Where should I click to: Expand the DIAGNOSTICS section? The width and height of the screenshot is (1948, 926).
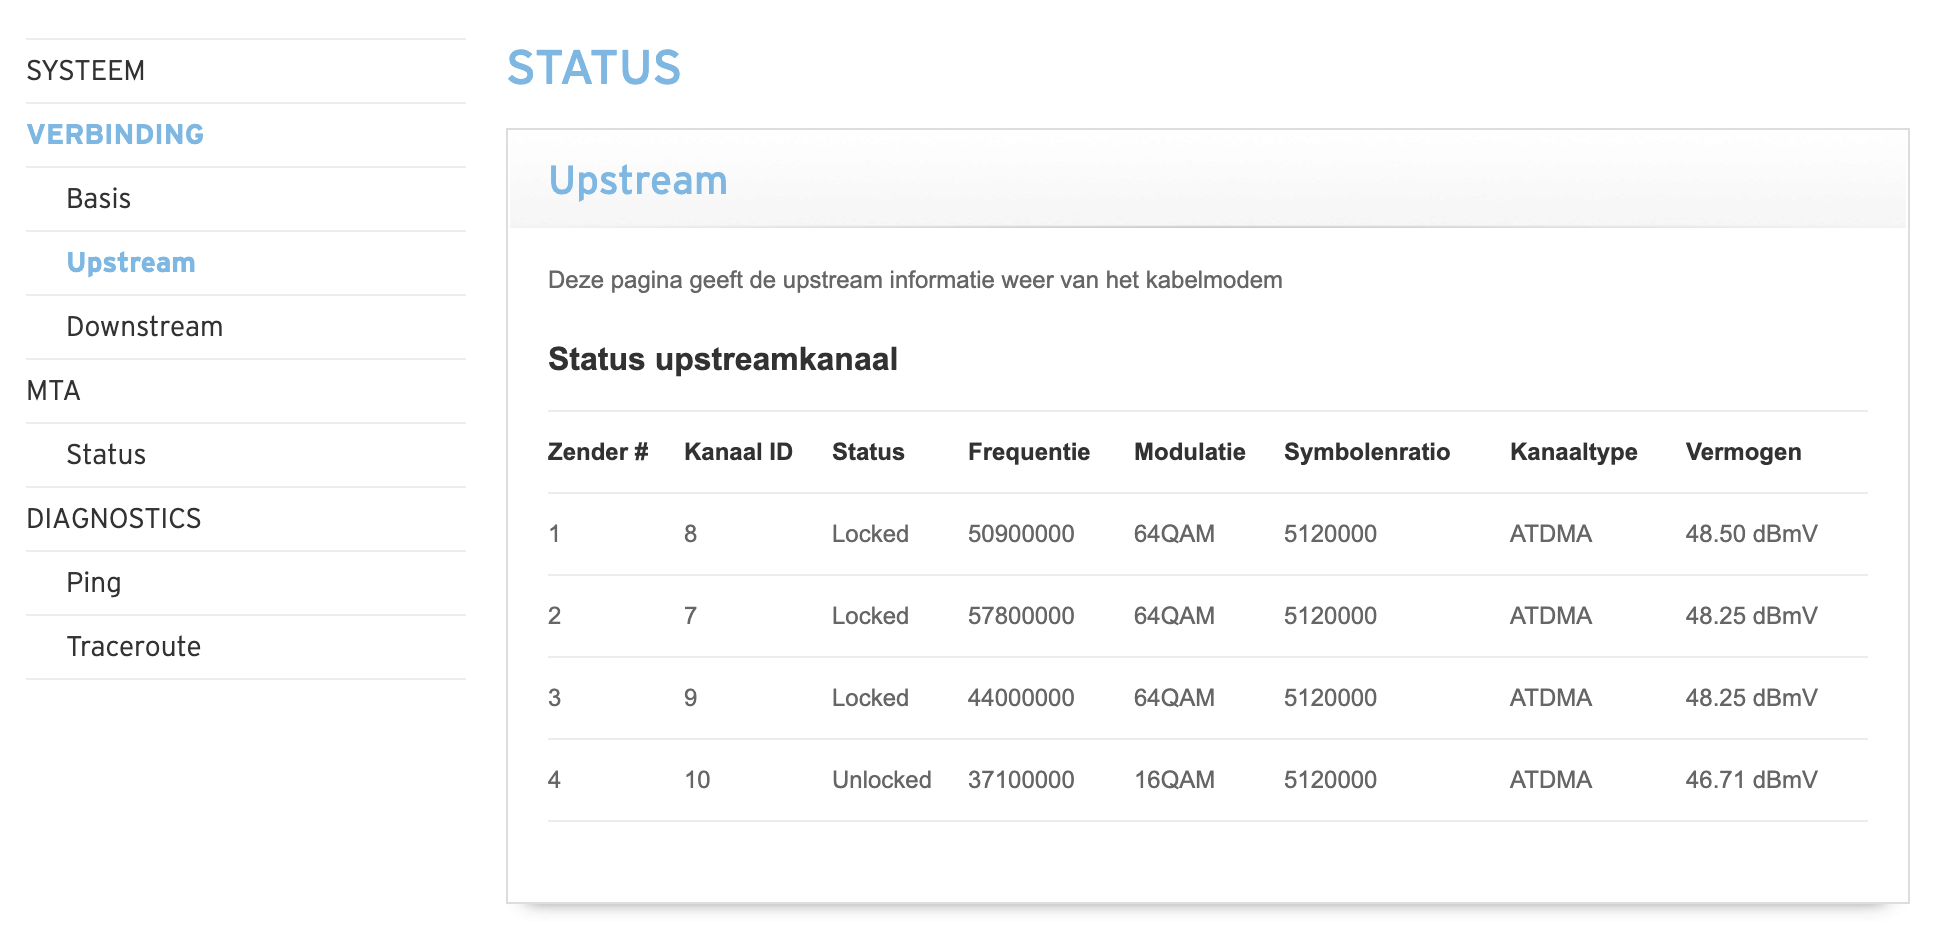coord(114,519)
